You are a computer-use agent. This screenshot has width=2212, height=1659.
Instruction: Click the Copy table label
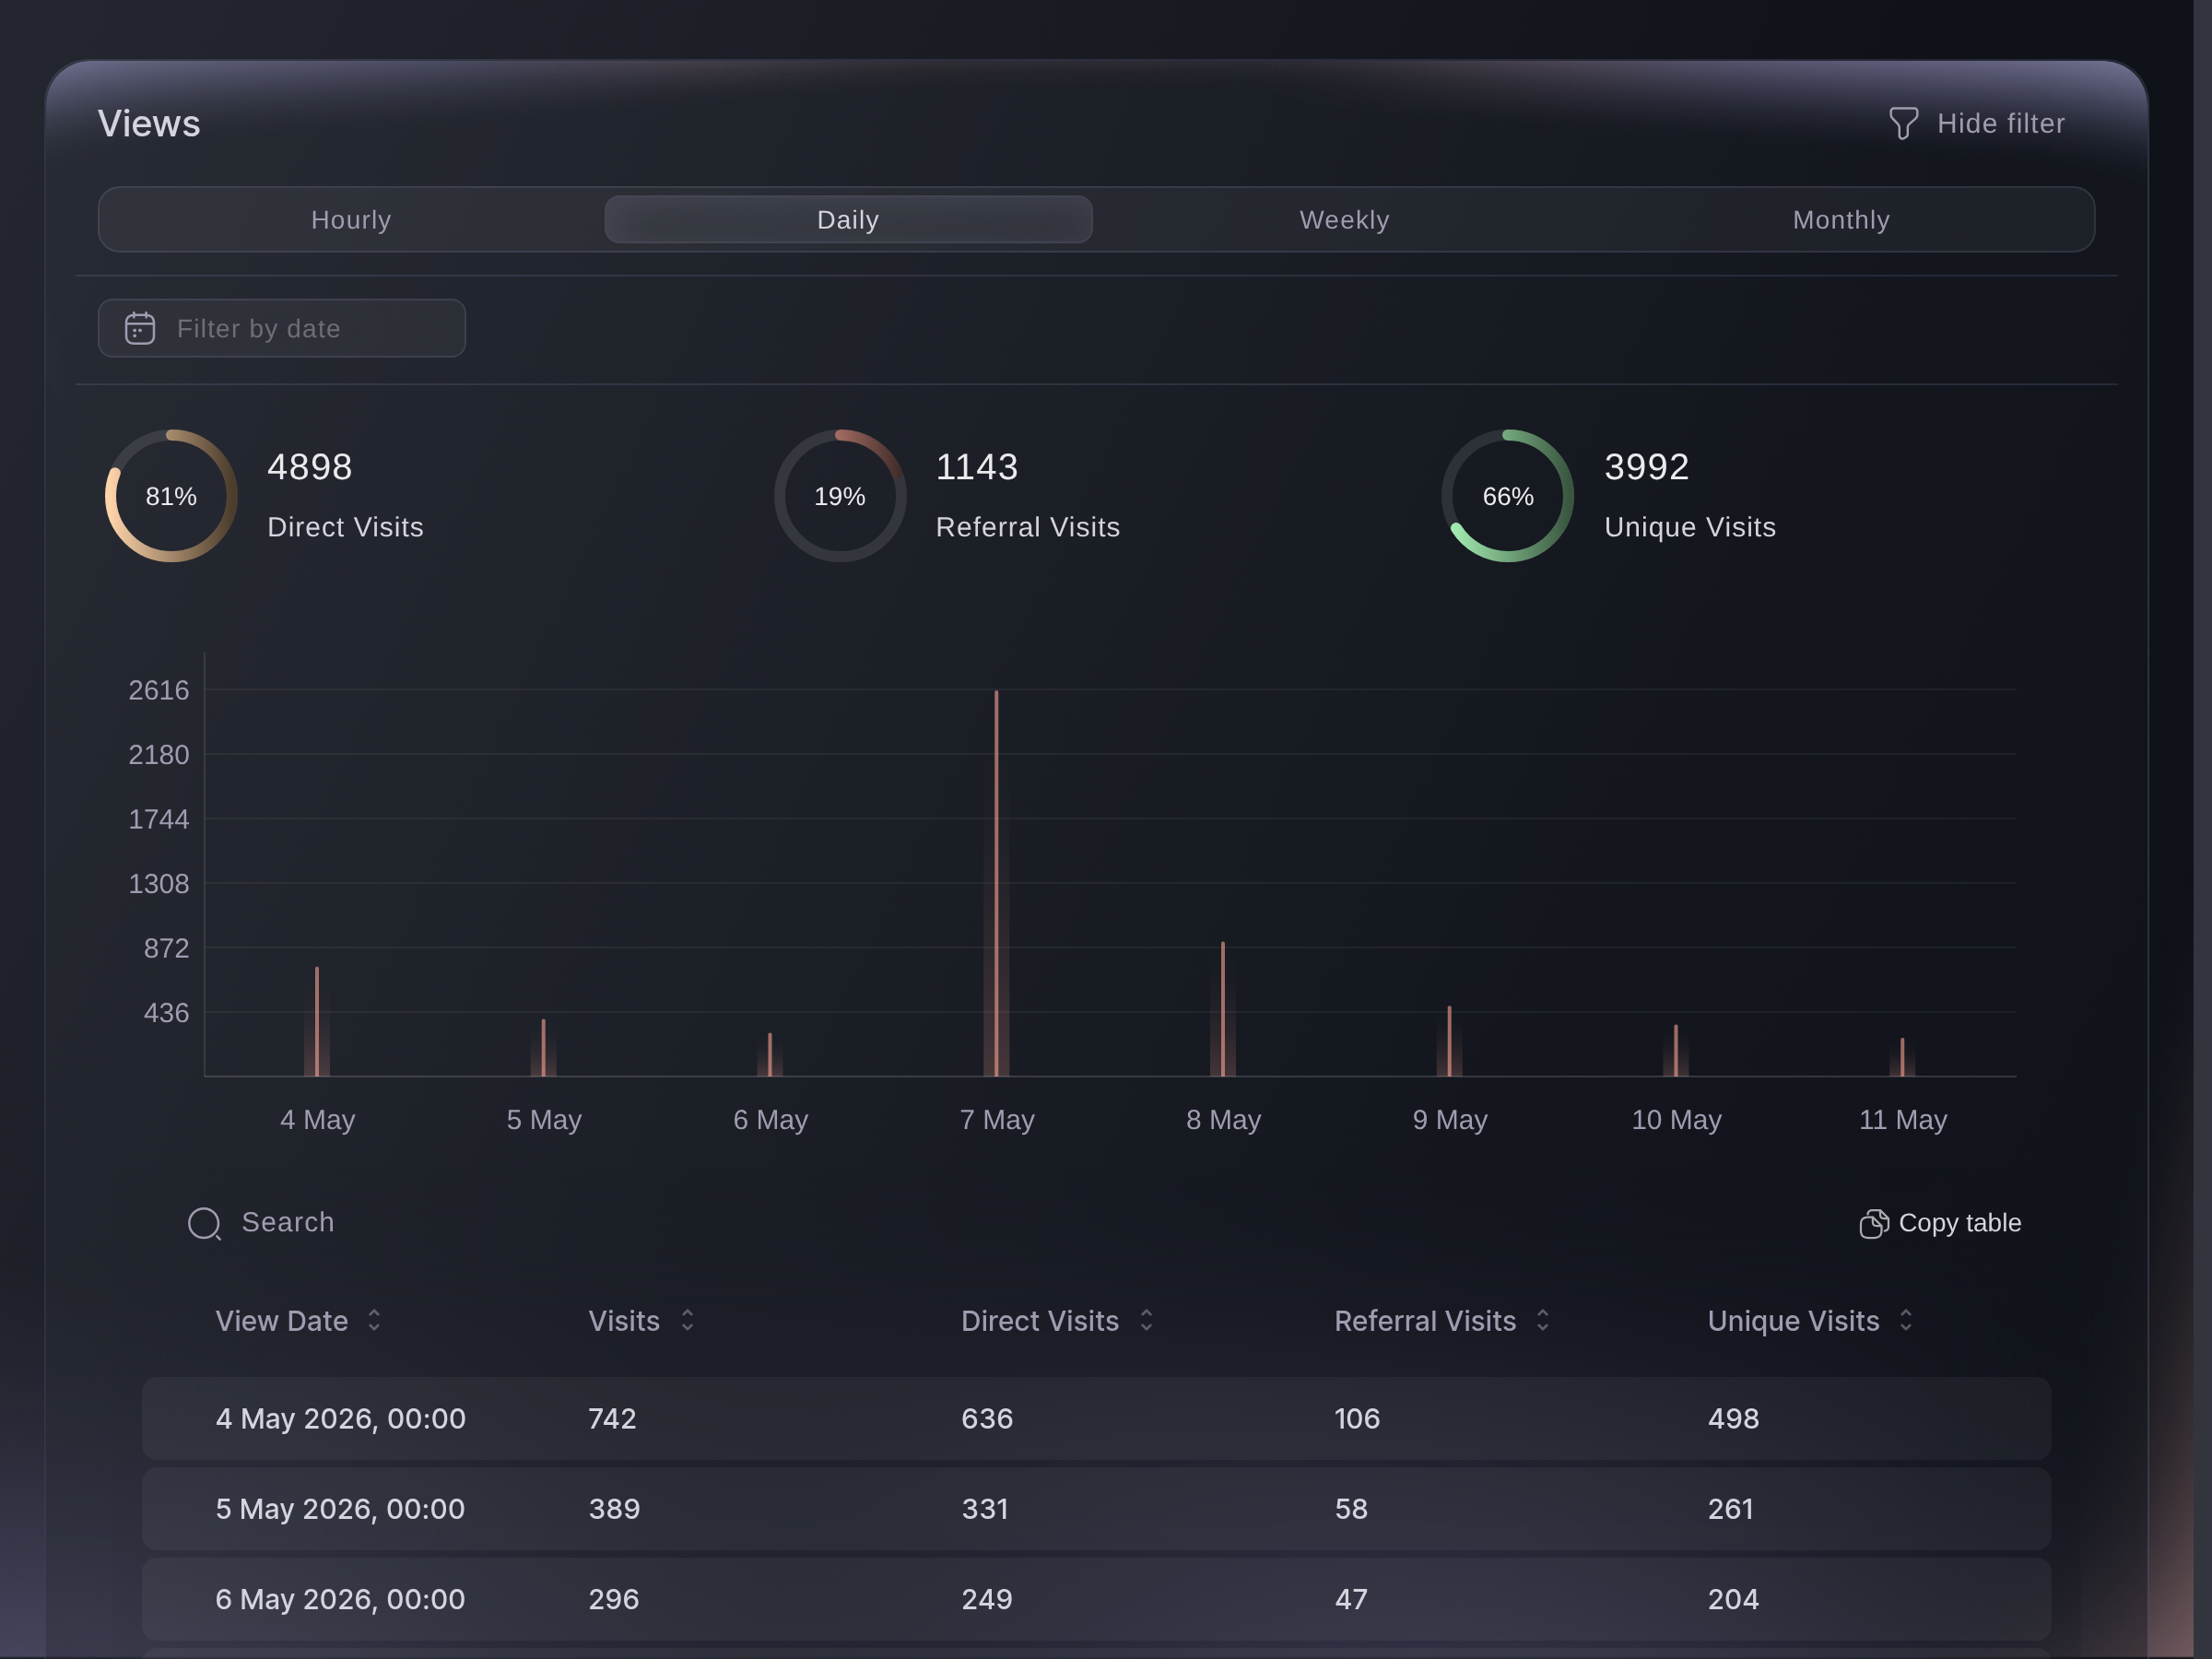point(1960,1223)
